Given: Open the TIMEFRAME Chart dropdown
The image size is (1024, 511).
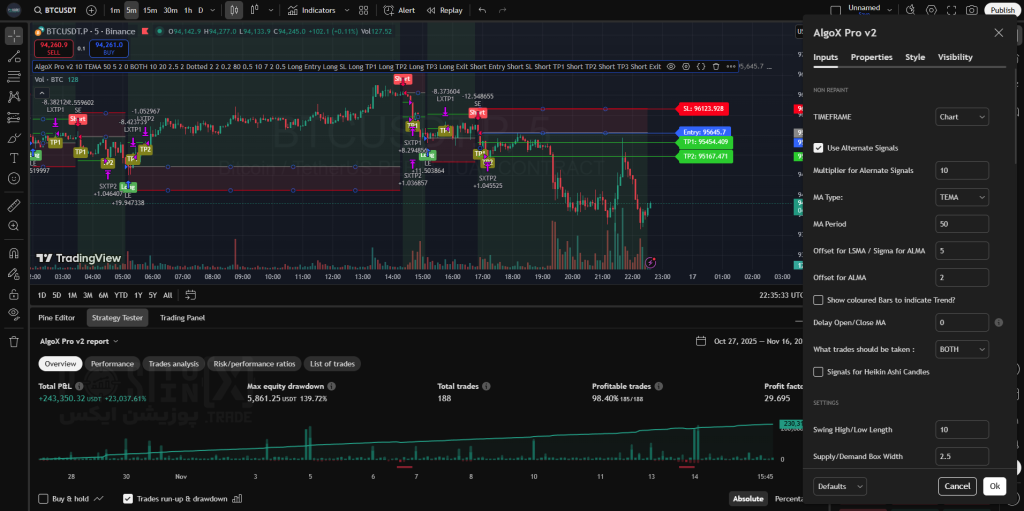Looking at the screenshot, I should point(962,117).
